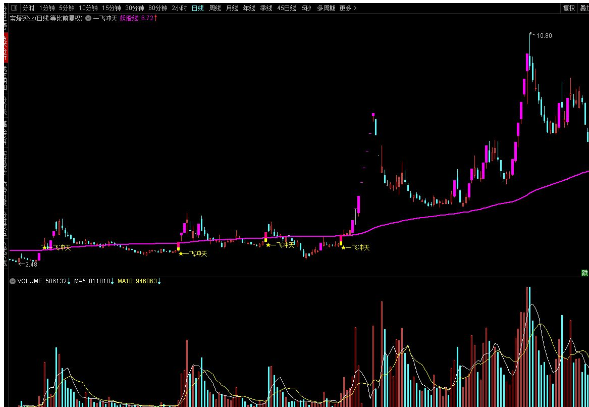Click the square layout icon before 分时
This screenshot has width=589, height=407.
click(x=14, y=8)
